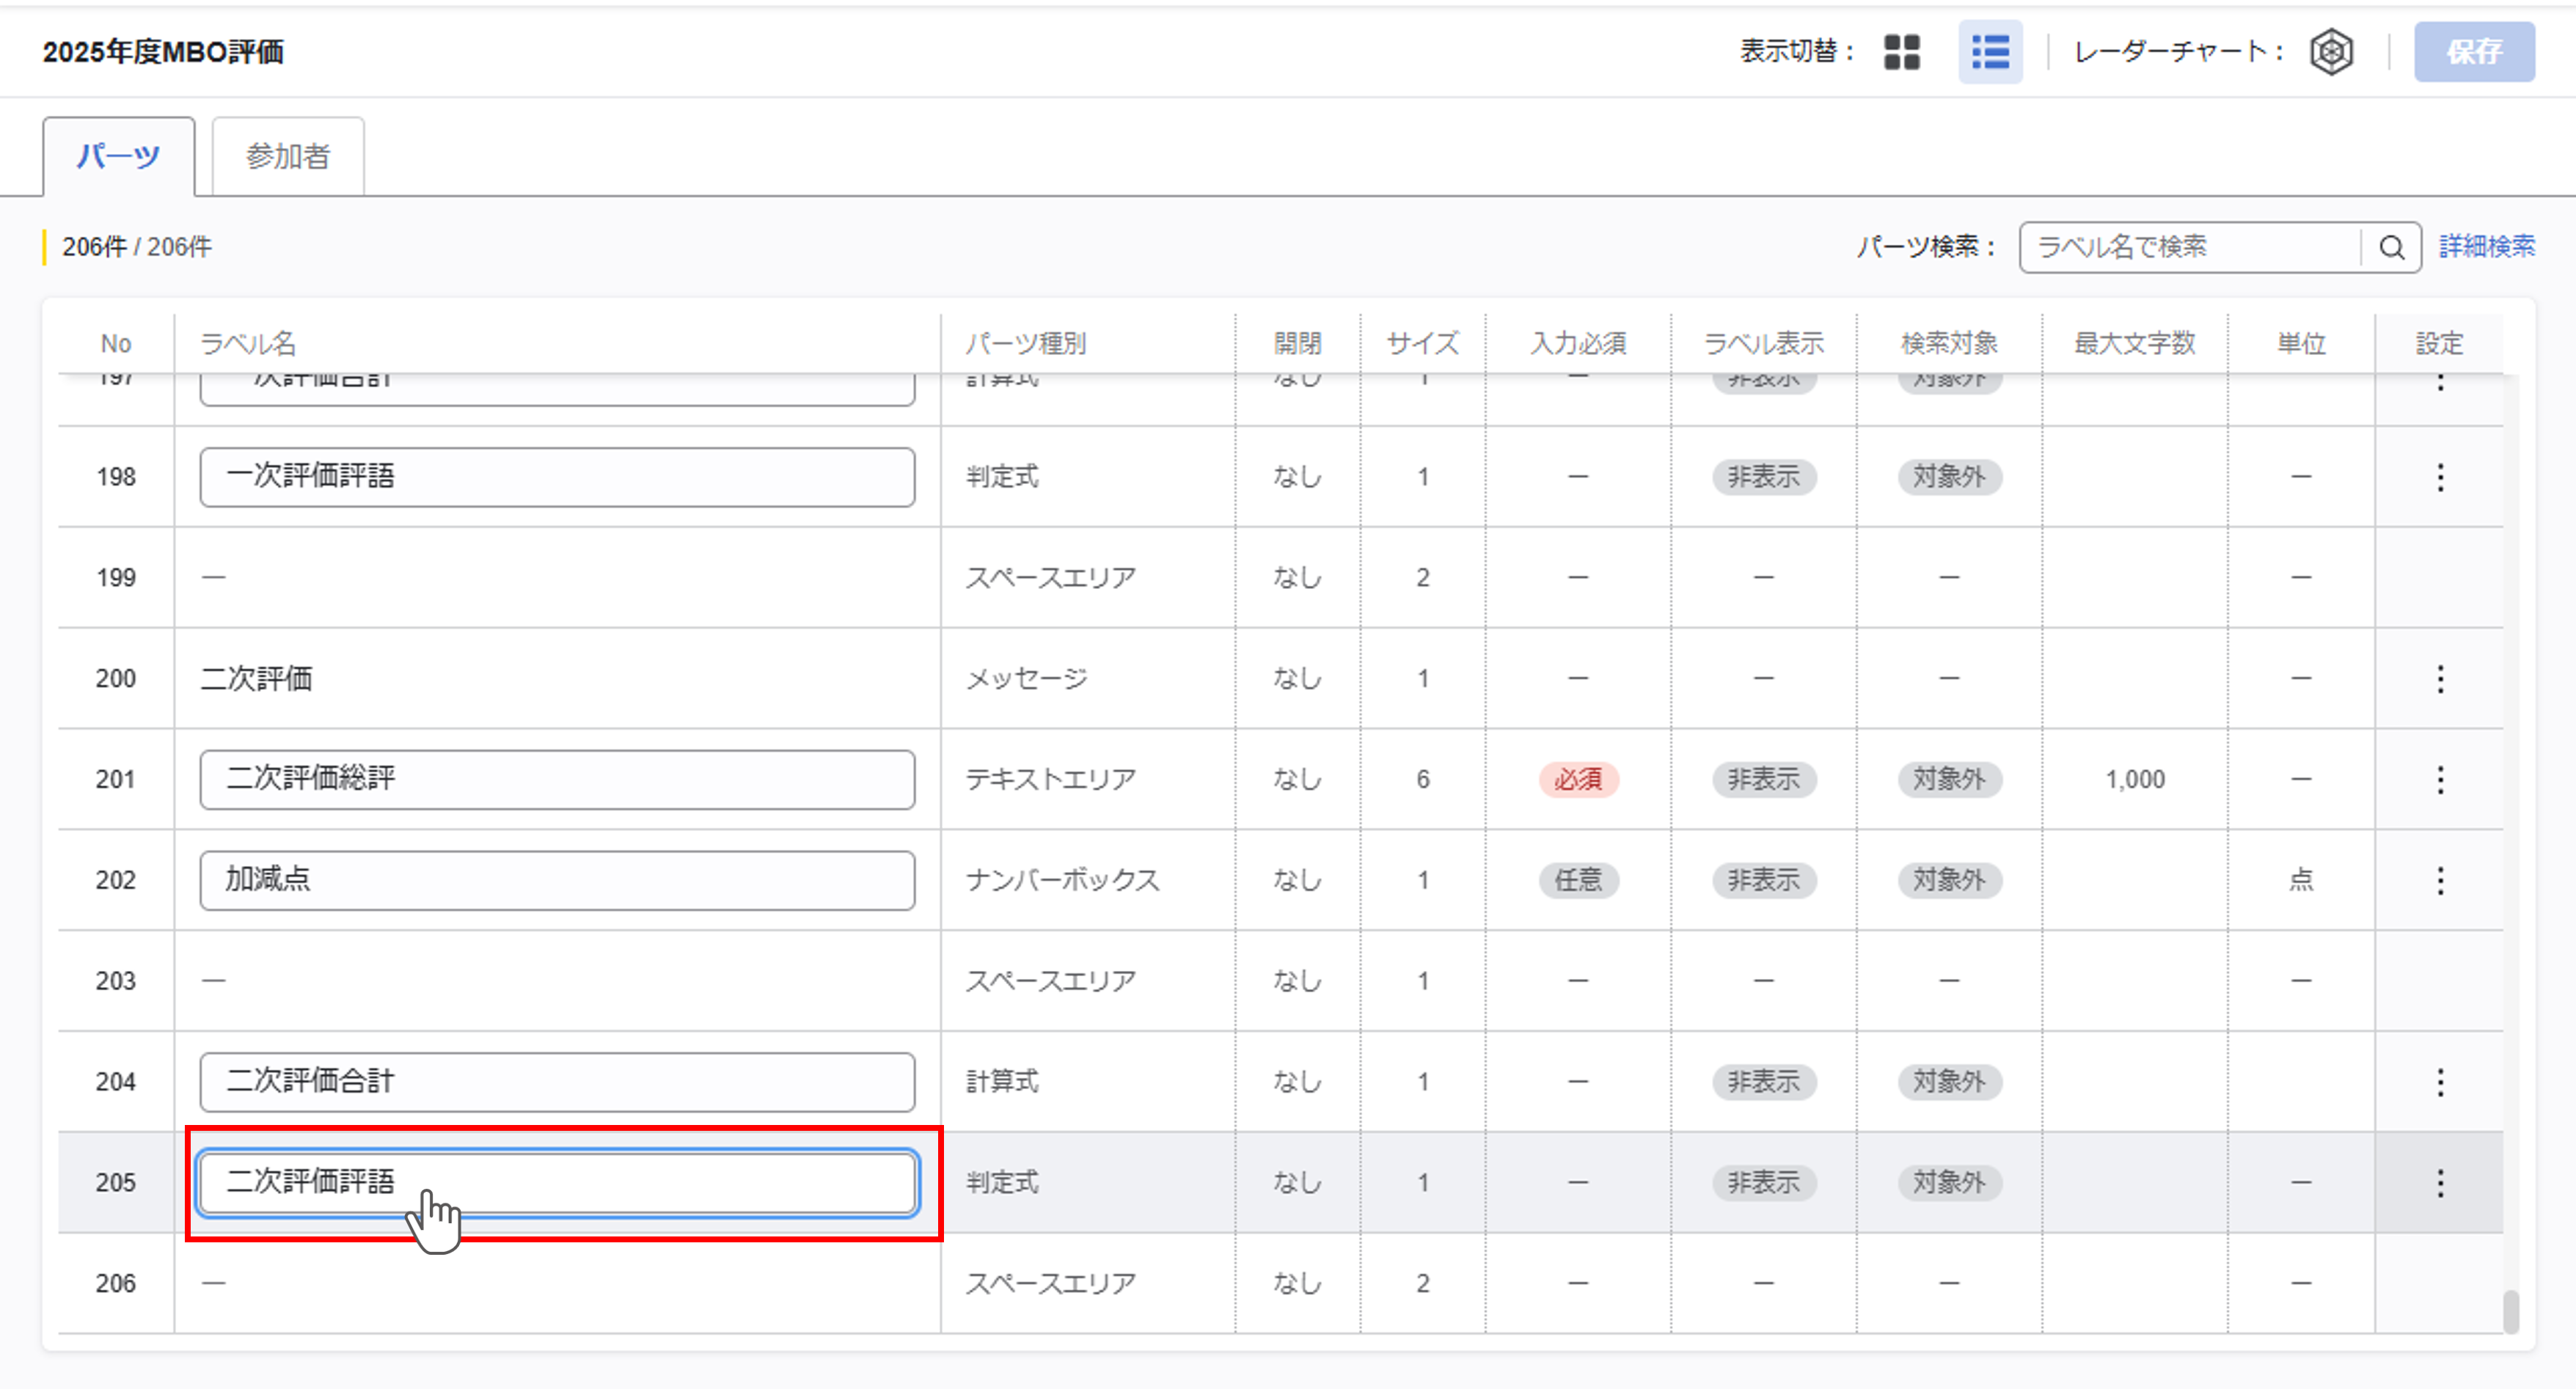Open settings menu for 二次評価合計 row

tap(2440, 1081)
